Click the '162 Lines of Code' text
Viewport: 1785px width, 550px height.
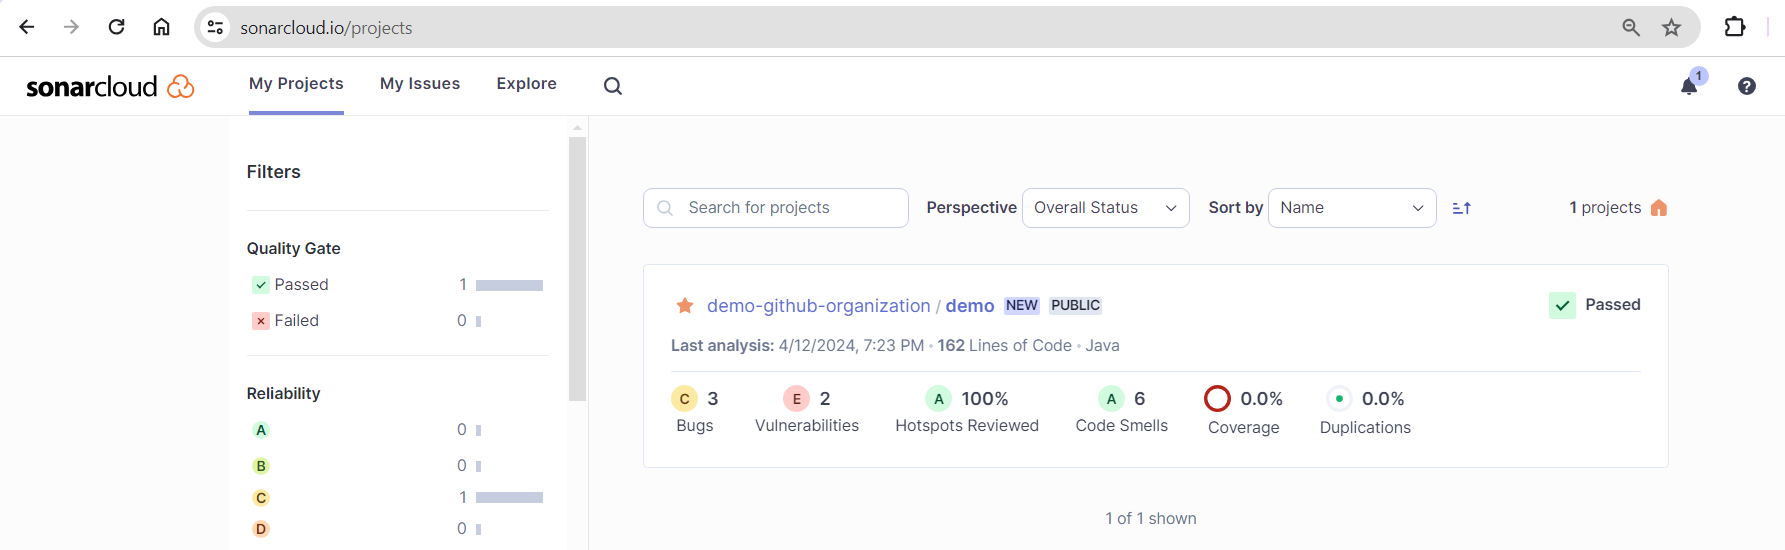click(x=1004, y=346)
